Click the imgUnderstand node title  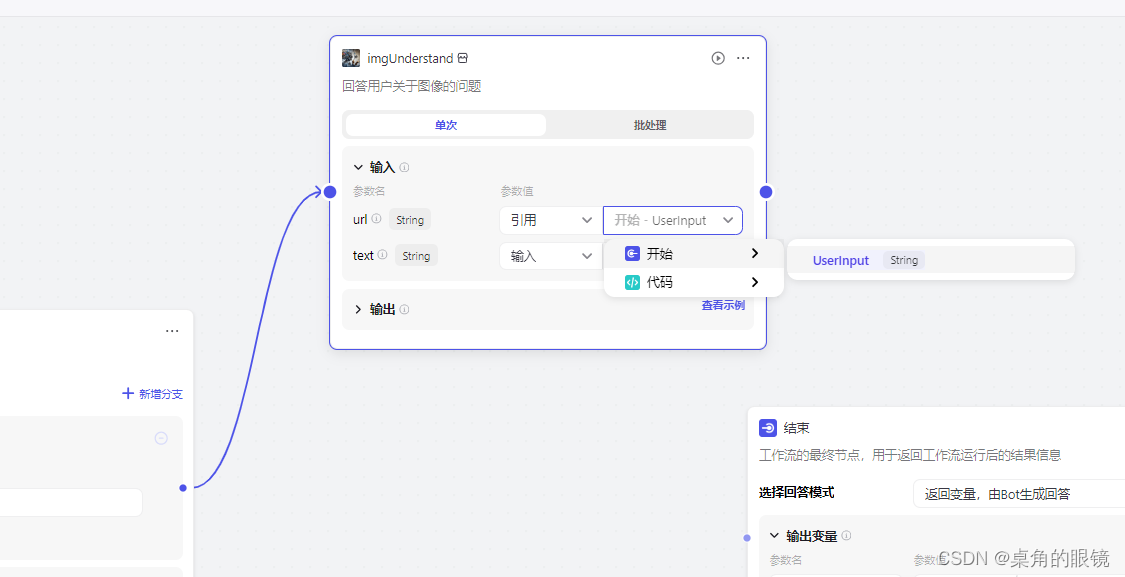pyautogui.click(x=410, y=58)
